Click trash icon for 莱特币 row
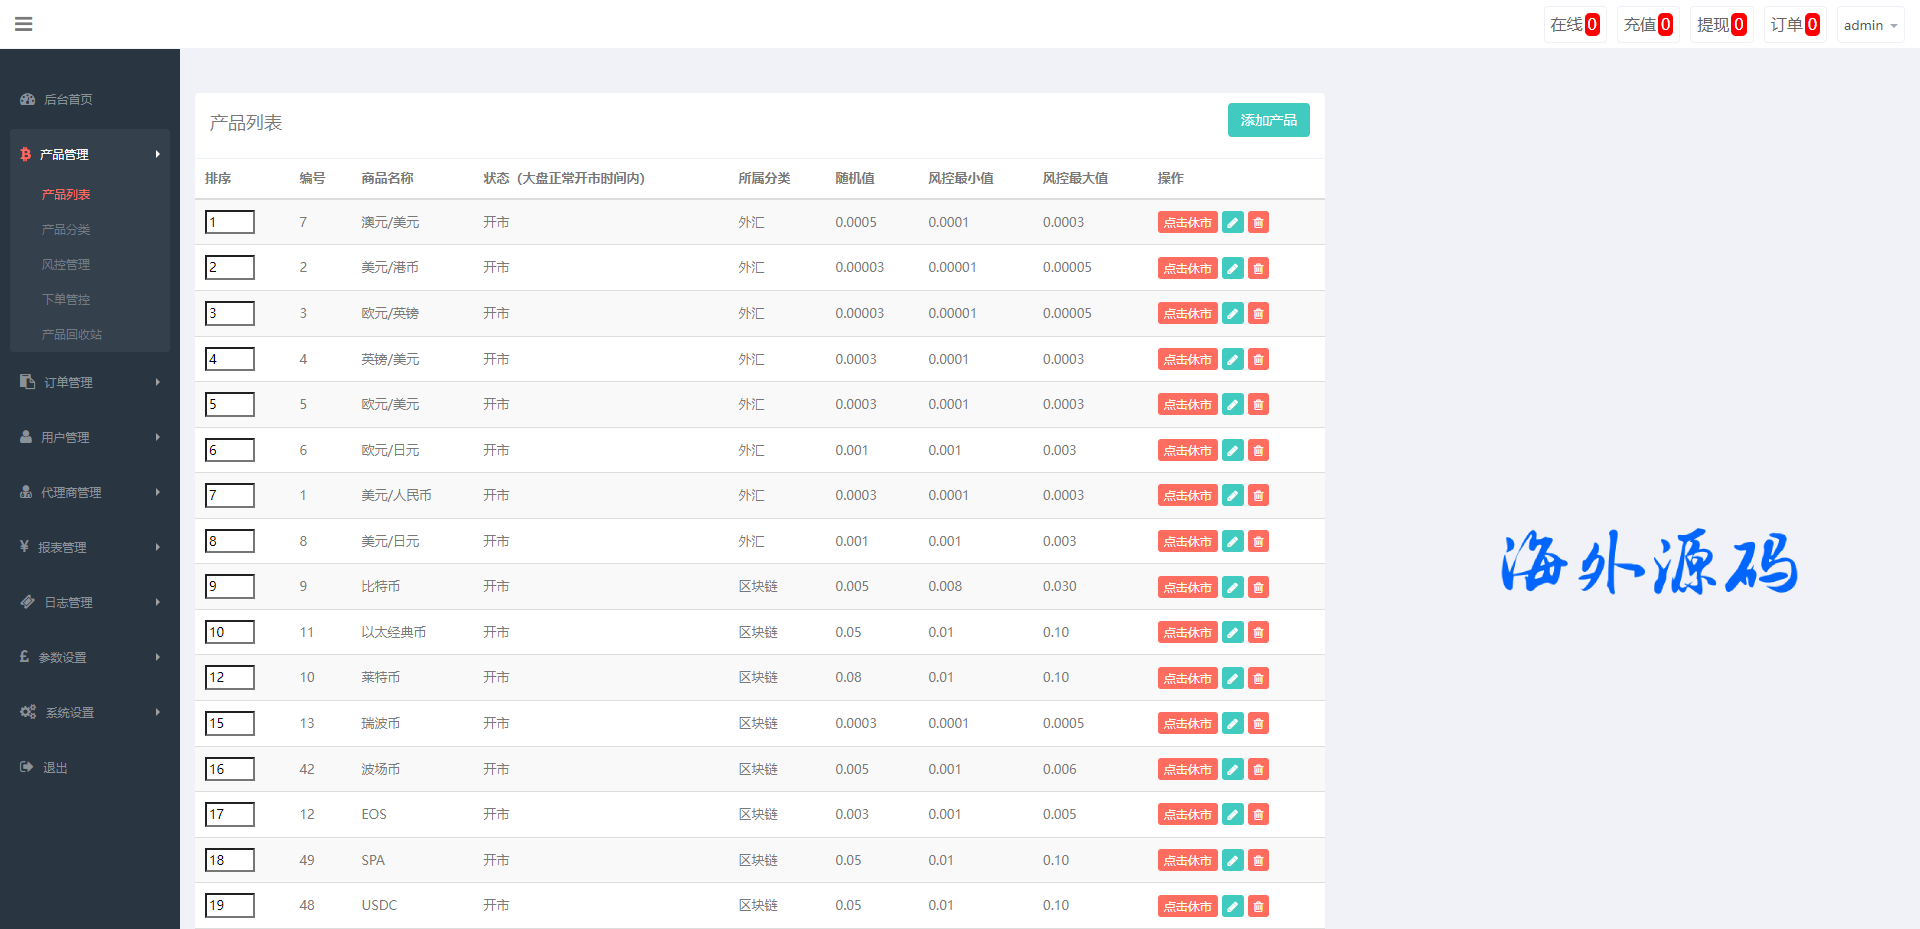 [1258, 678]
